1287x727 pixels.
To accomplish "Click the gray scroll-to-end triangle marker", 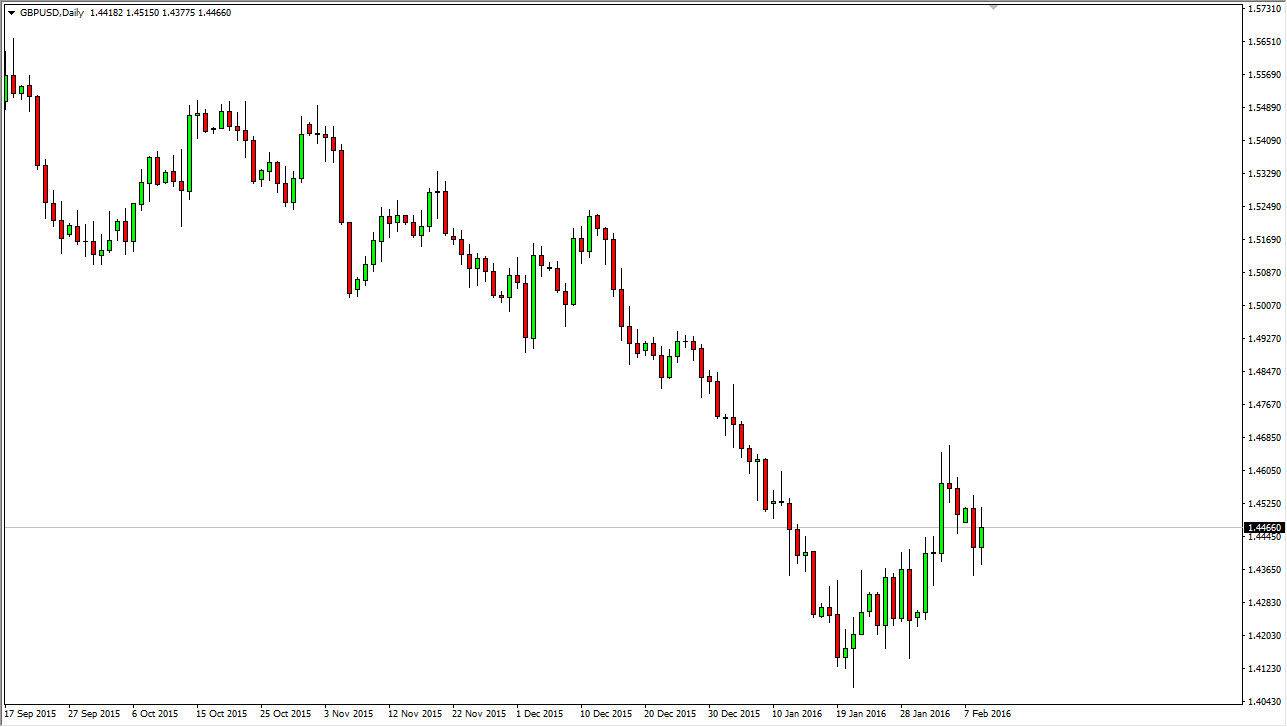I will pos(992,8).
